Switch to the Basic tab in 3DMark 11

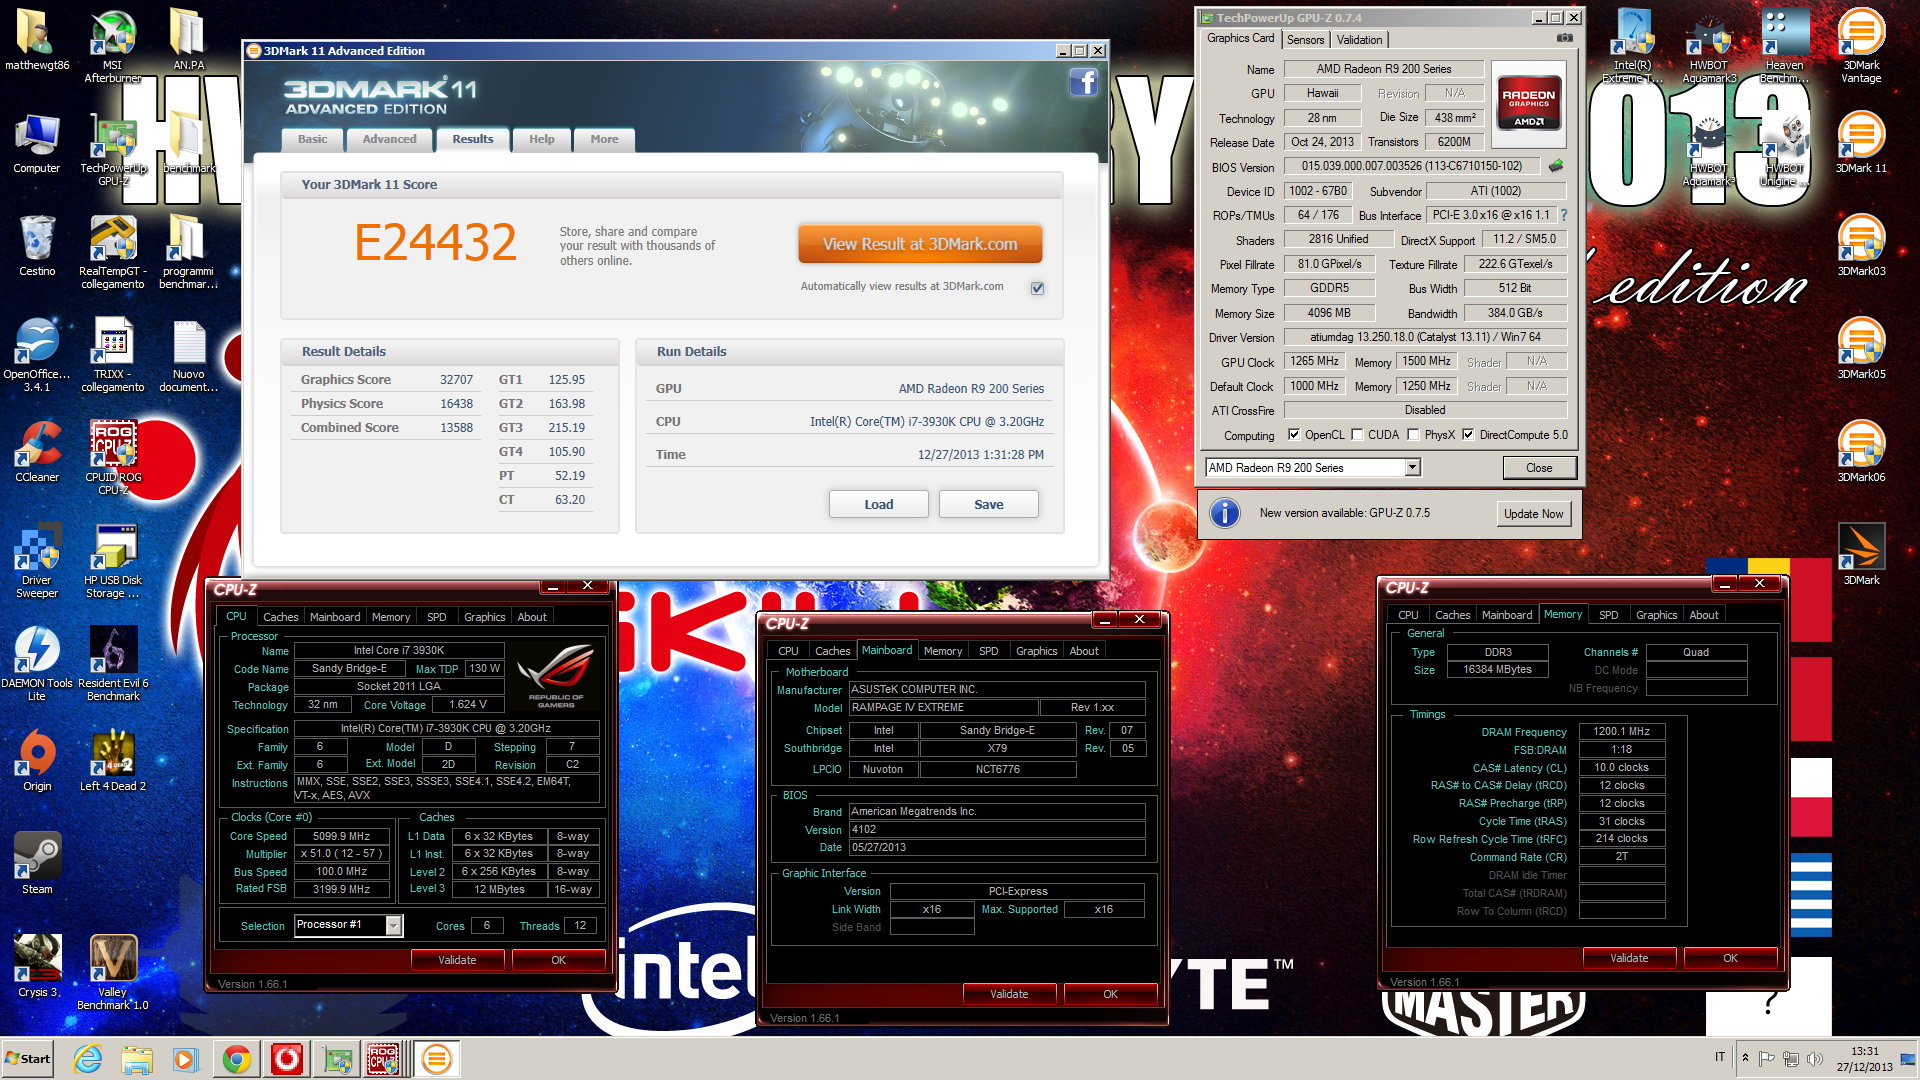coord(313,139)
